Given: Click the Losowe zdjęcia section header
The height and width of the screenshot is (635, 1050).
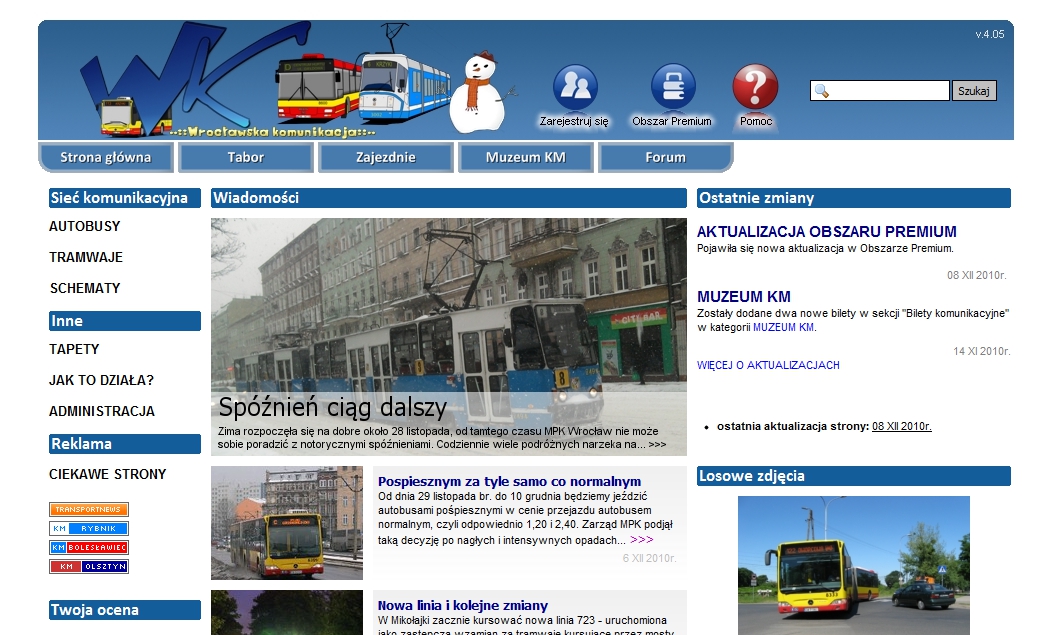Looking at the screenshot, I should (854, 476).
